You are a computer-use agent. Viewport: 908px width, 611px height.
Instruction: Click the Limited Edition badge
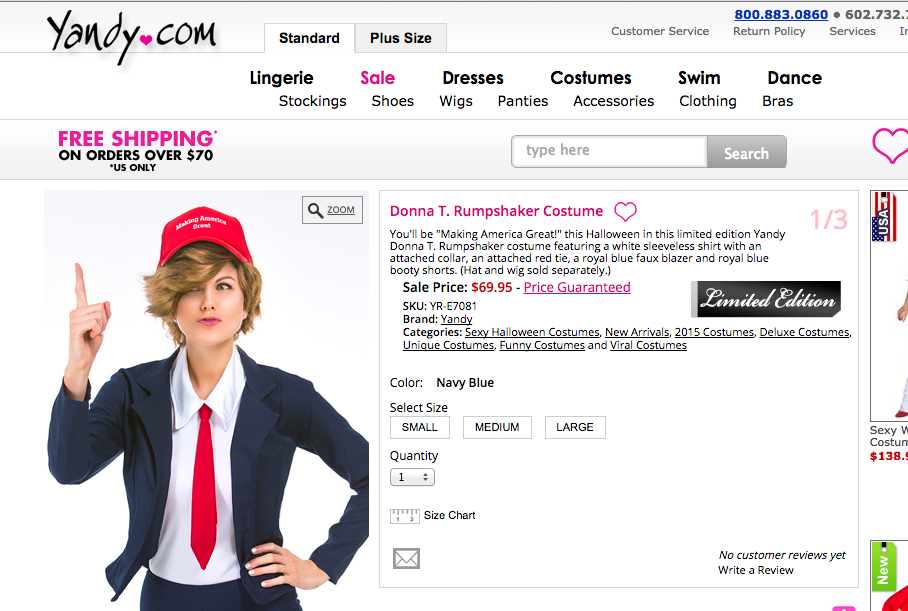[x=766, y=299]
